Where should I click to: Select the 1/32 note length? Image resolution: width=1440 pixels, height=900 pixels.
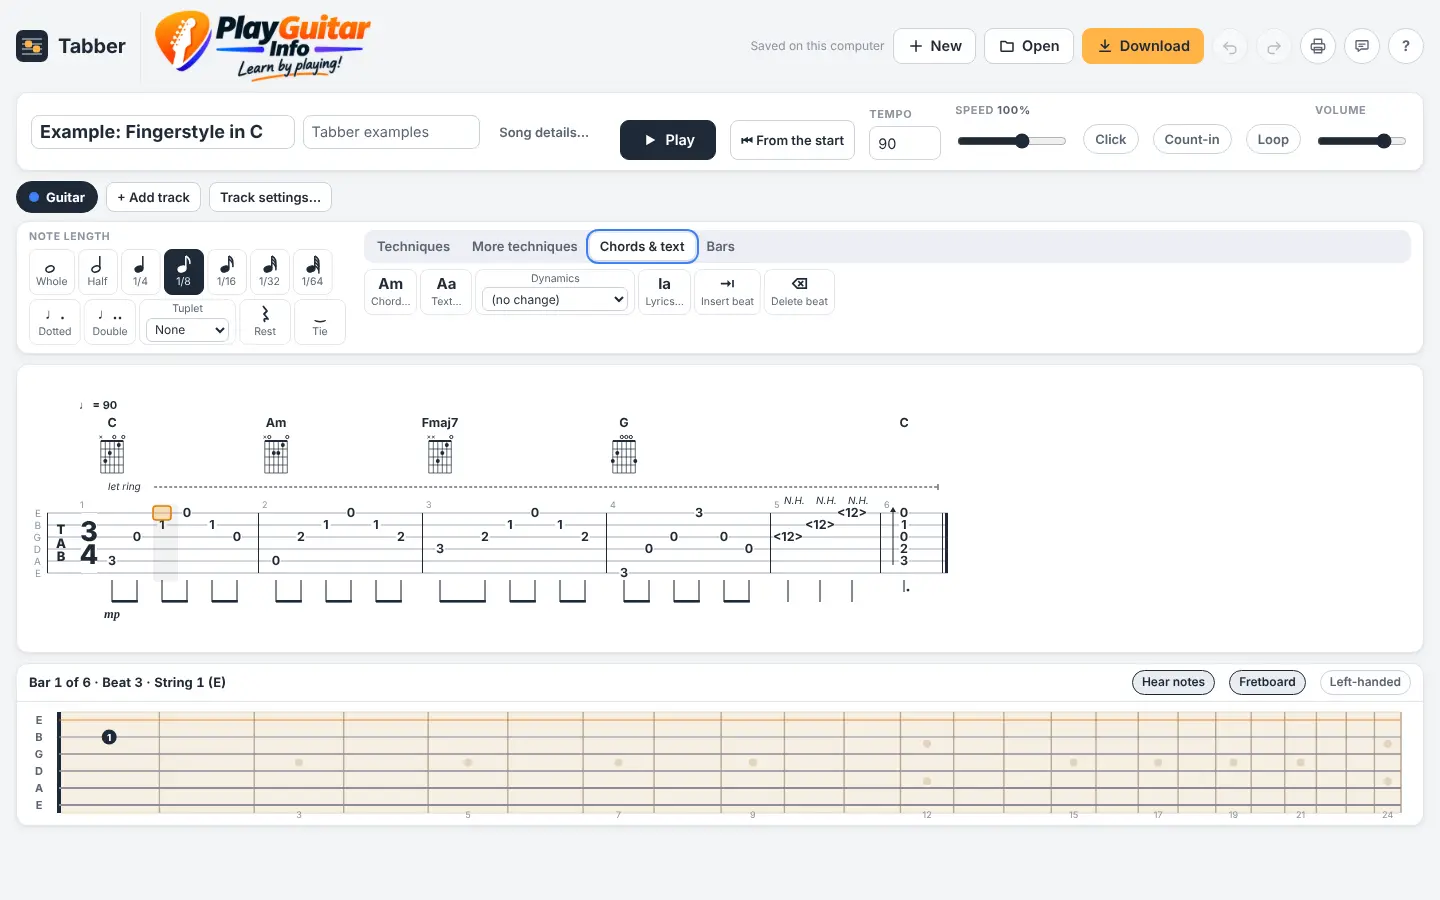269,271
